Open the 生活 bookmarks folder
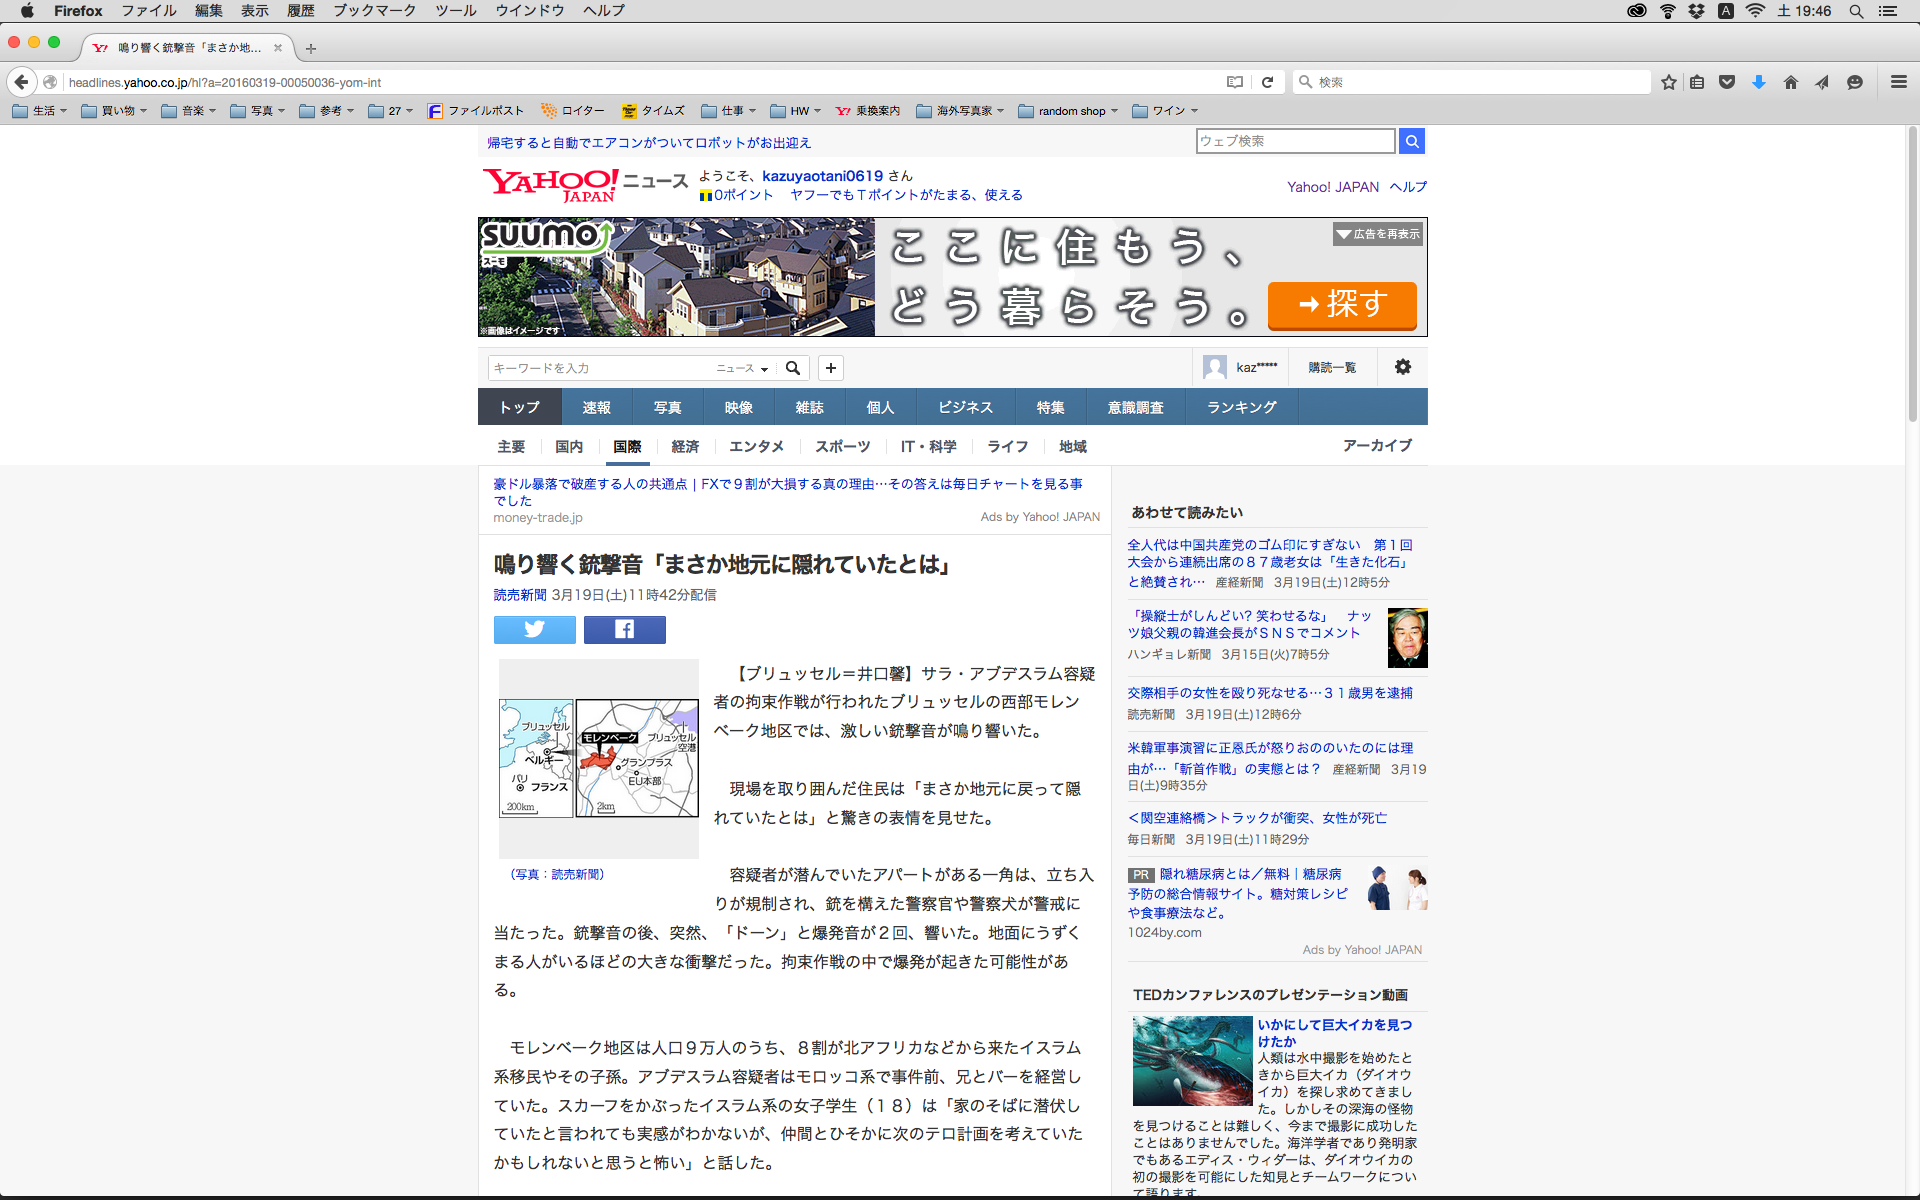Image resolution: width=1920 pixels, height=1200 pixels. 40,111
